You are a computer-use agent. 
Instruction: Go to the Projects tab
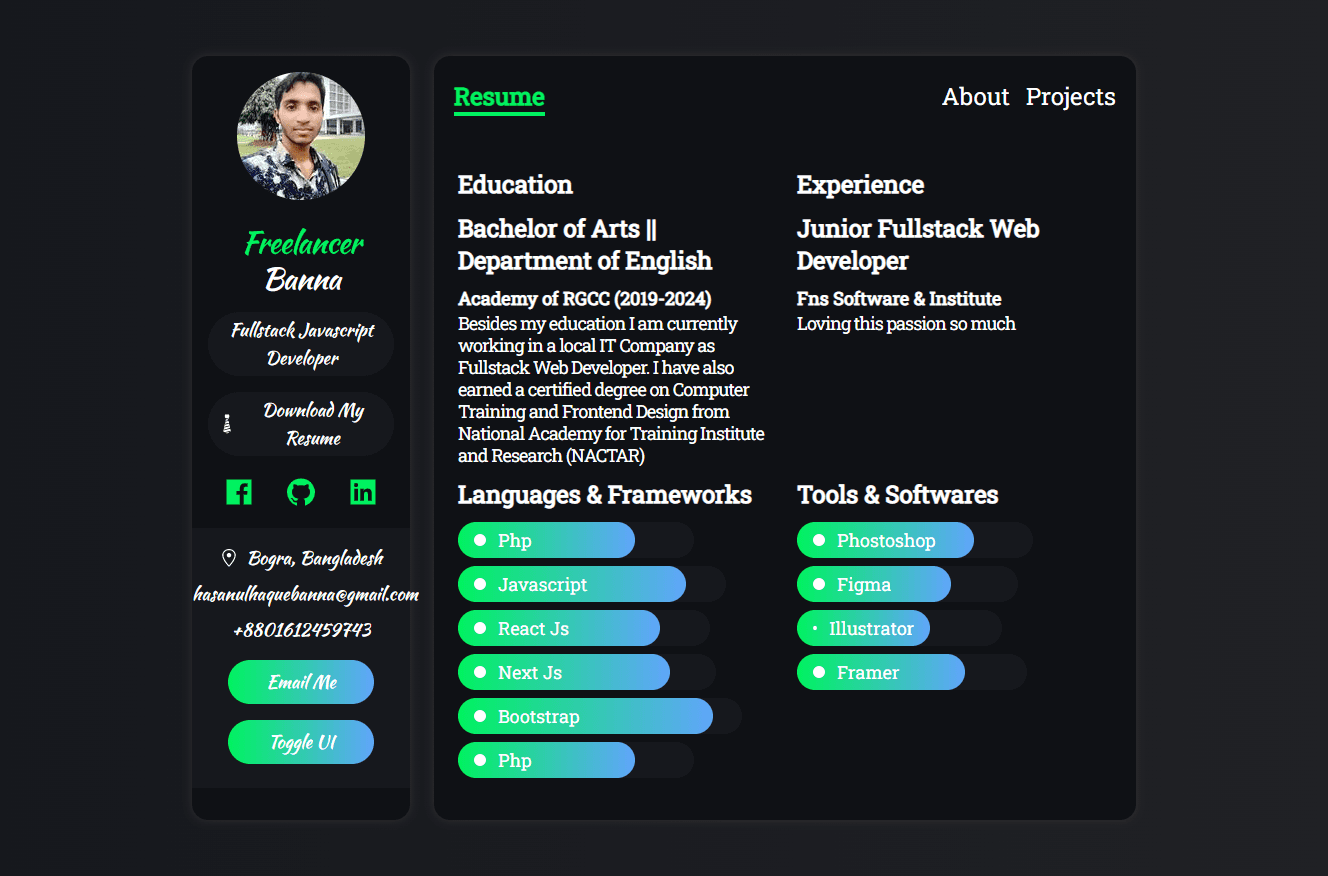pos(1070,97)
